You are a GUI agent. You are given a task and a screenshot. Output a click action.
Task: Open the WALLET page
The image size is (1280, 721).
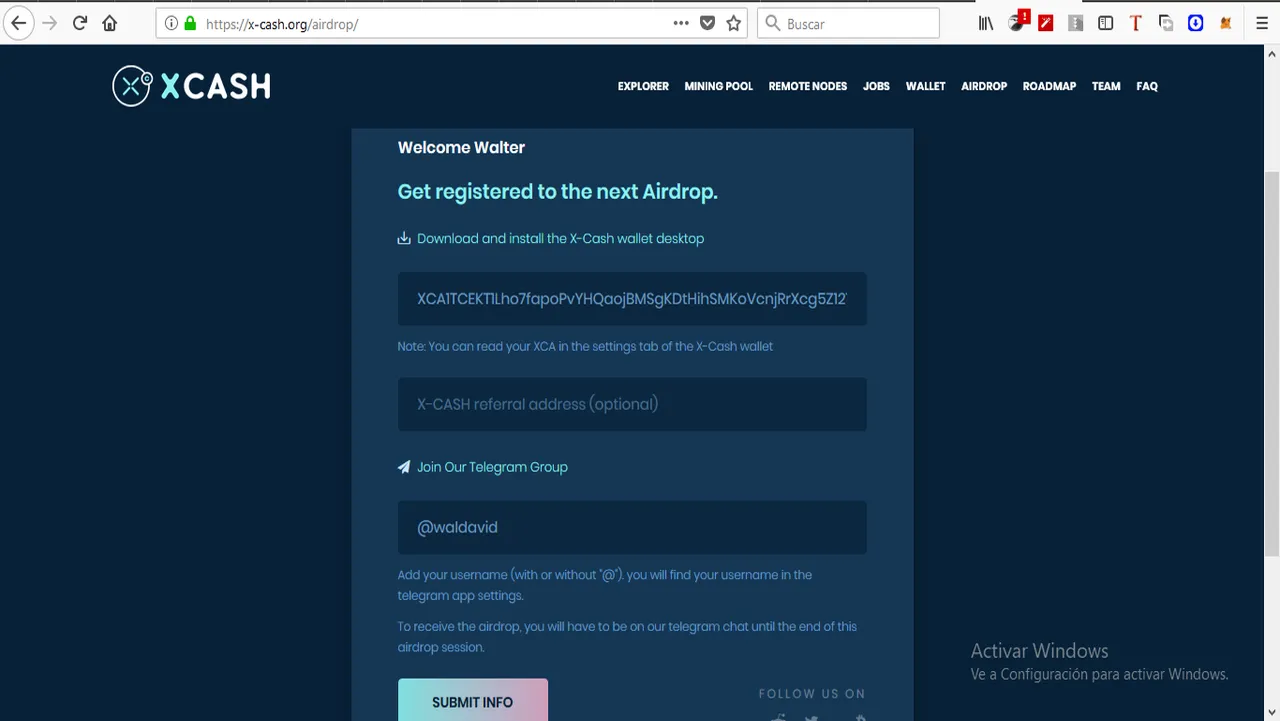[x=926, y=86]
